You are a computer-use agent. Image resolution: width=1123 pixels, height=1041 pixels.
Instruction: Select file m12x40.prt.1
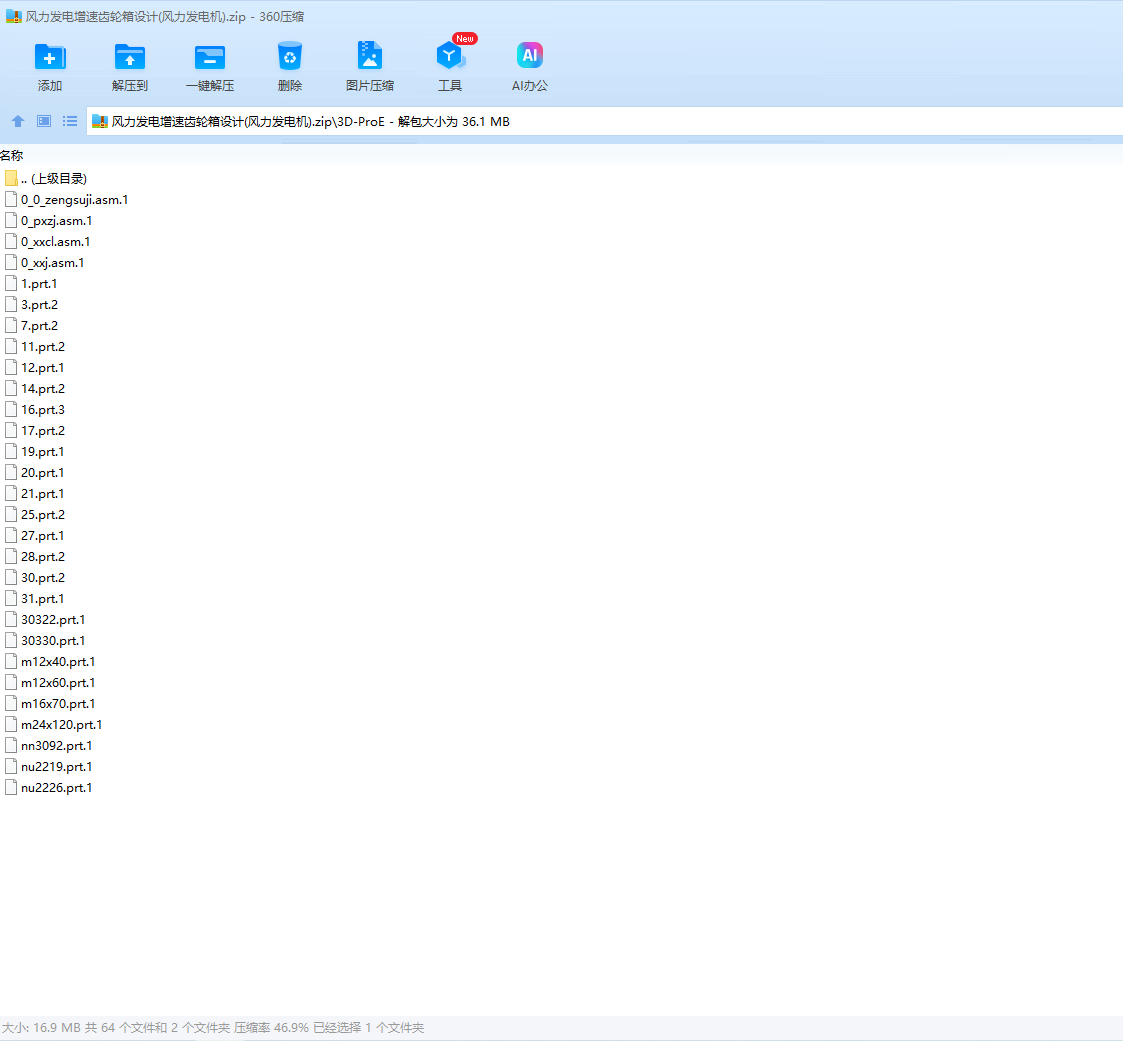pos(58,662)
